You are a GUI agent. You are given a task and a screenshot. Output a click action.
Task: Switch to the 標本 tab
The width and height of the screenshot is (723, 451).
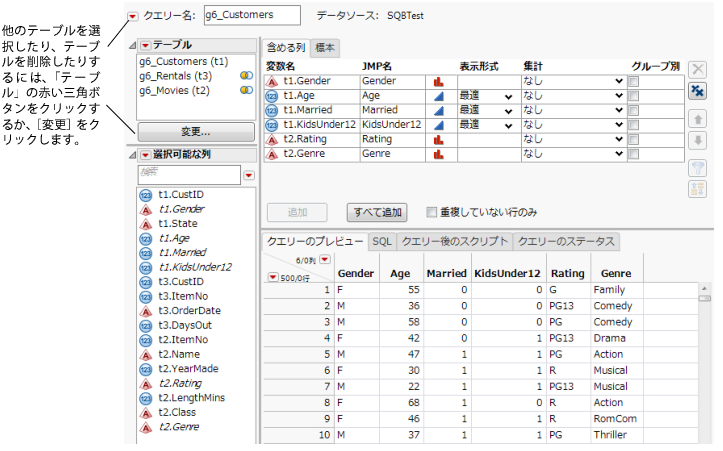click(325, 47)
